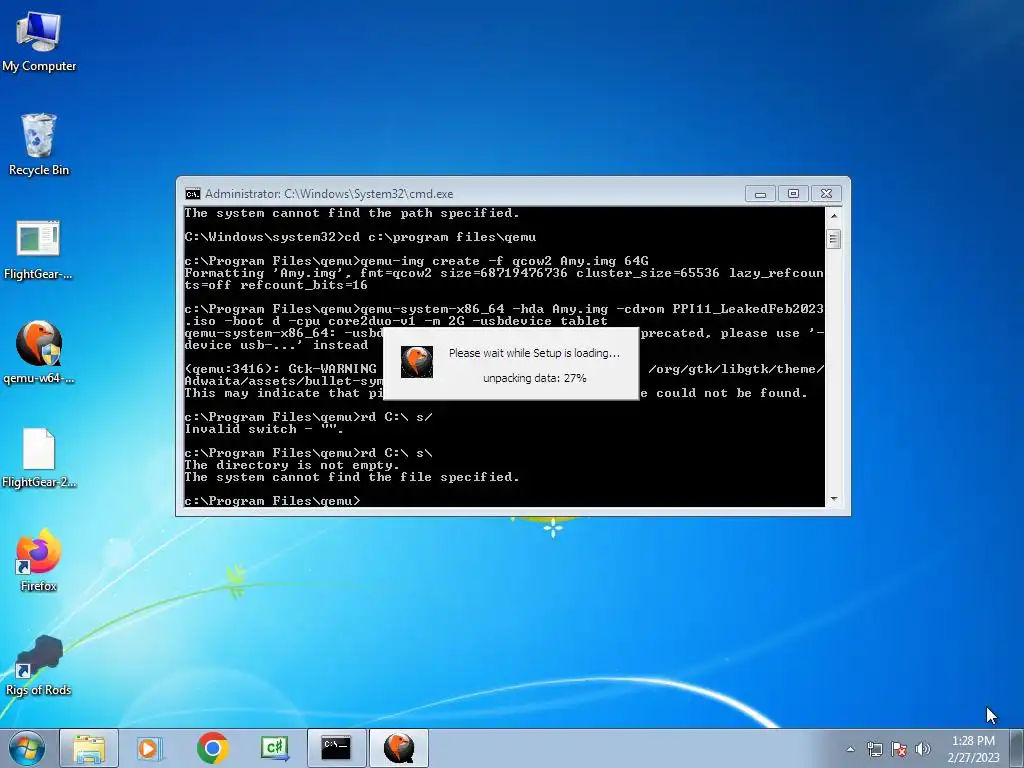Select the qemu-w64 installer desktop icon
The image size is (1024, 768).
39,353
